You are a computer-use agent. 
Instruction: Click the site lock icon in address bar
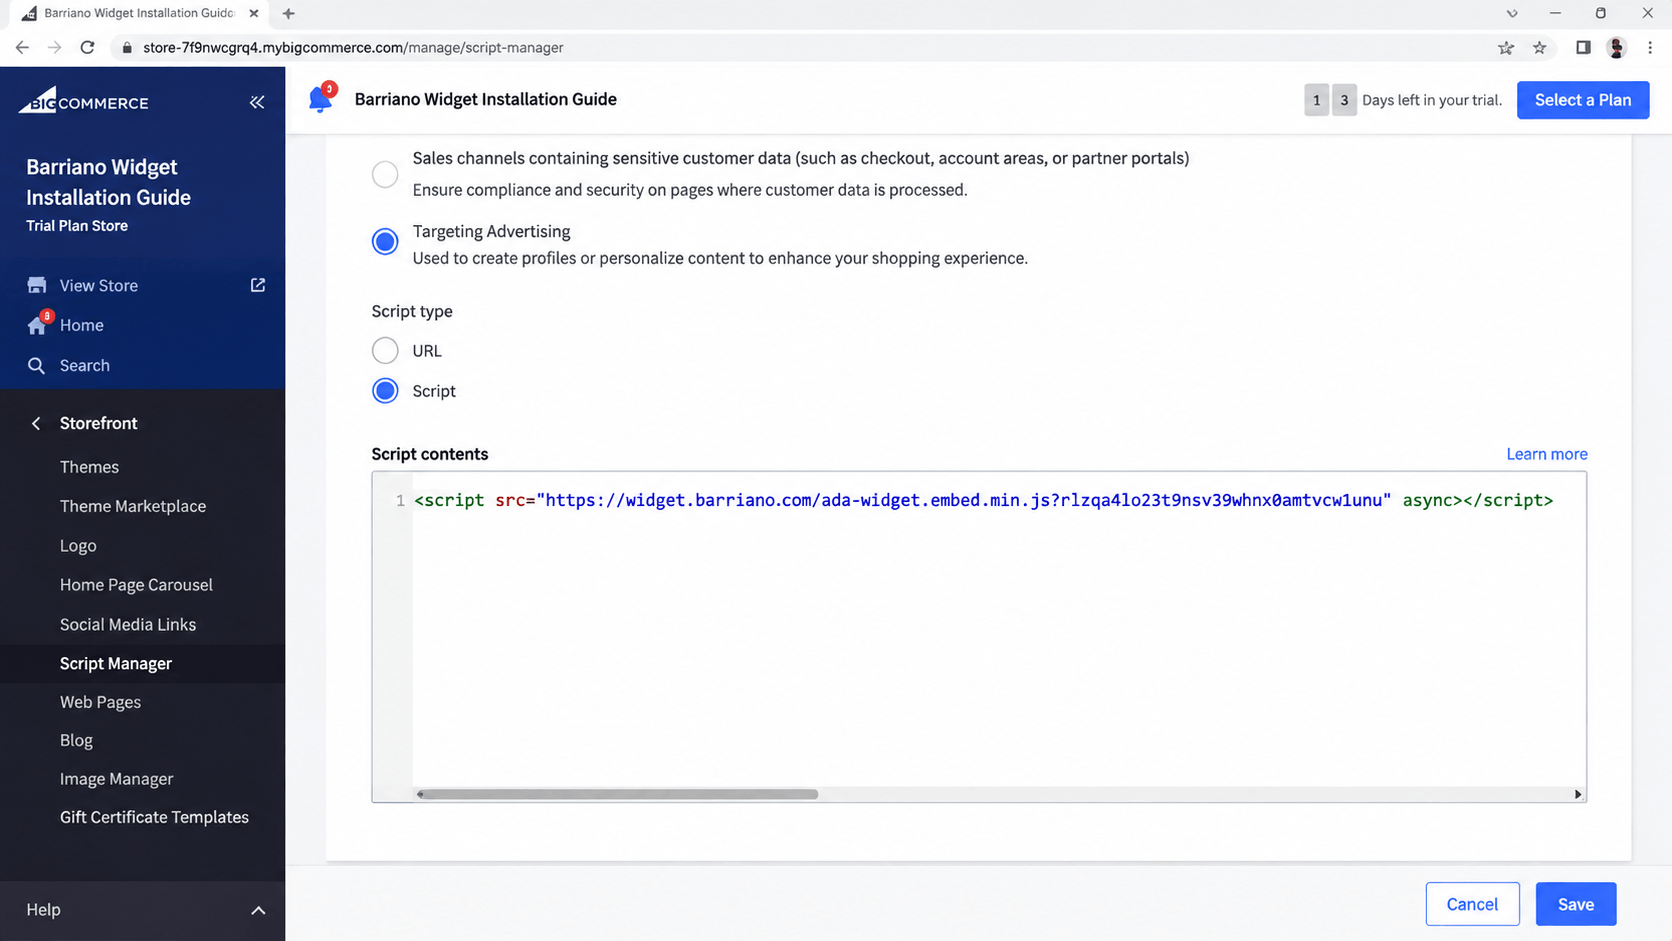(x=127, y=47)
